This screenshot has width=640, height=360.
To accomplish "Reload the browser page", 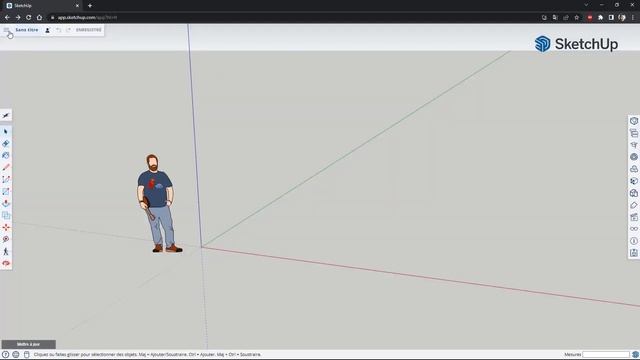I will point(29,18).
